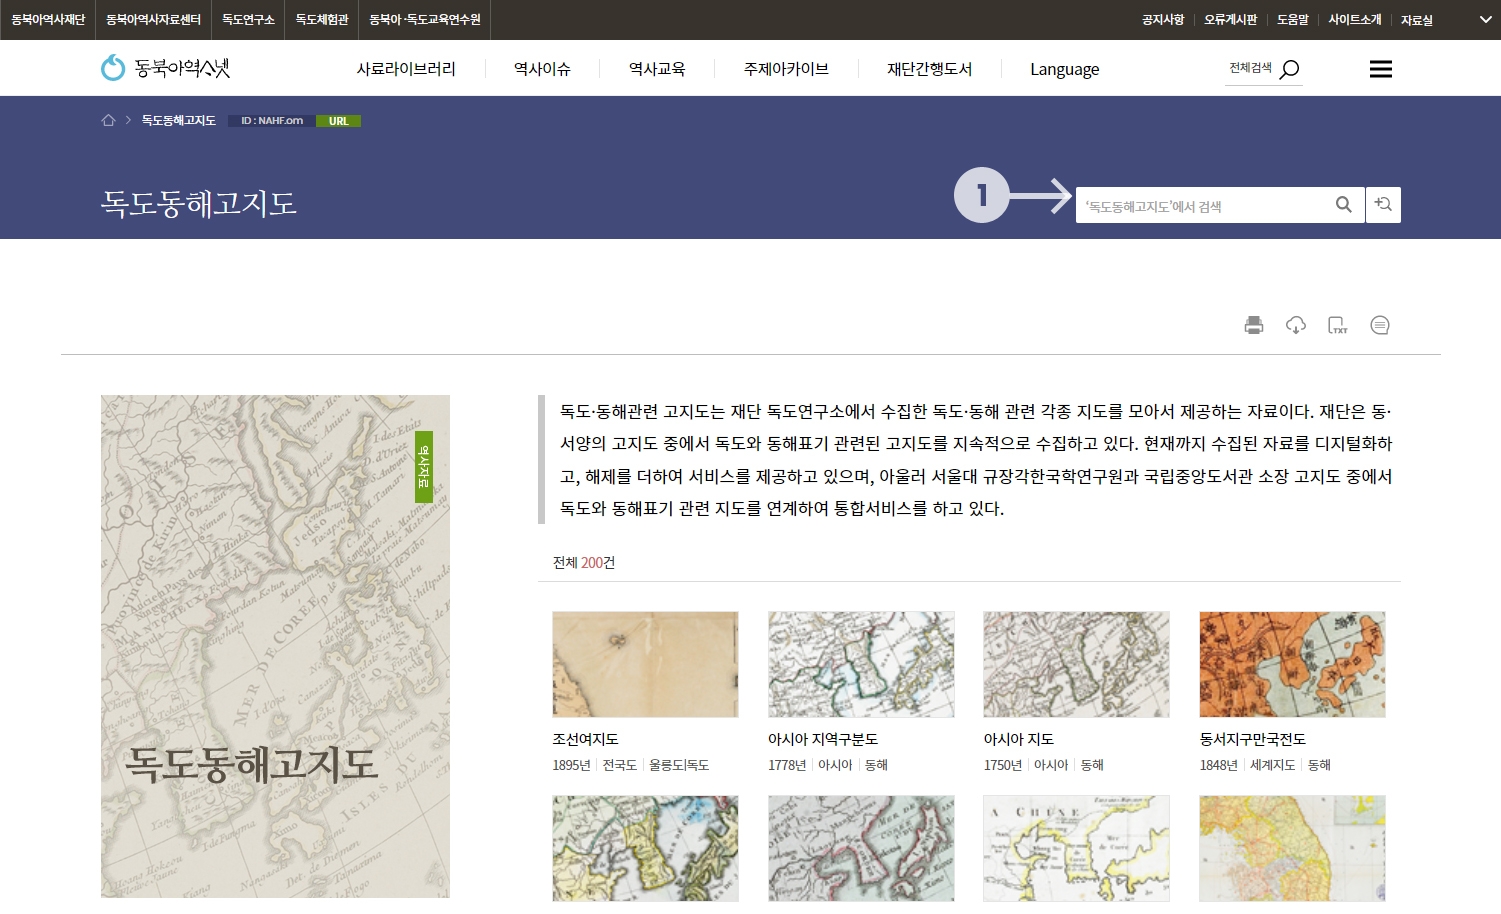Open 공지사항 notices link

pyautogui.click(x=1163, y=20)
